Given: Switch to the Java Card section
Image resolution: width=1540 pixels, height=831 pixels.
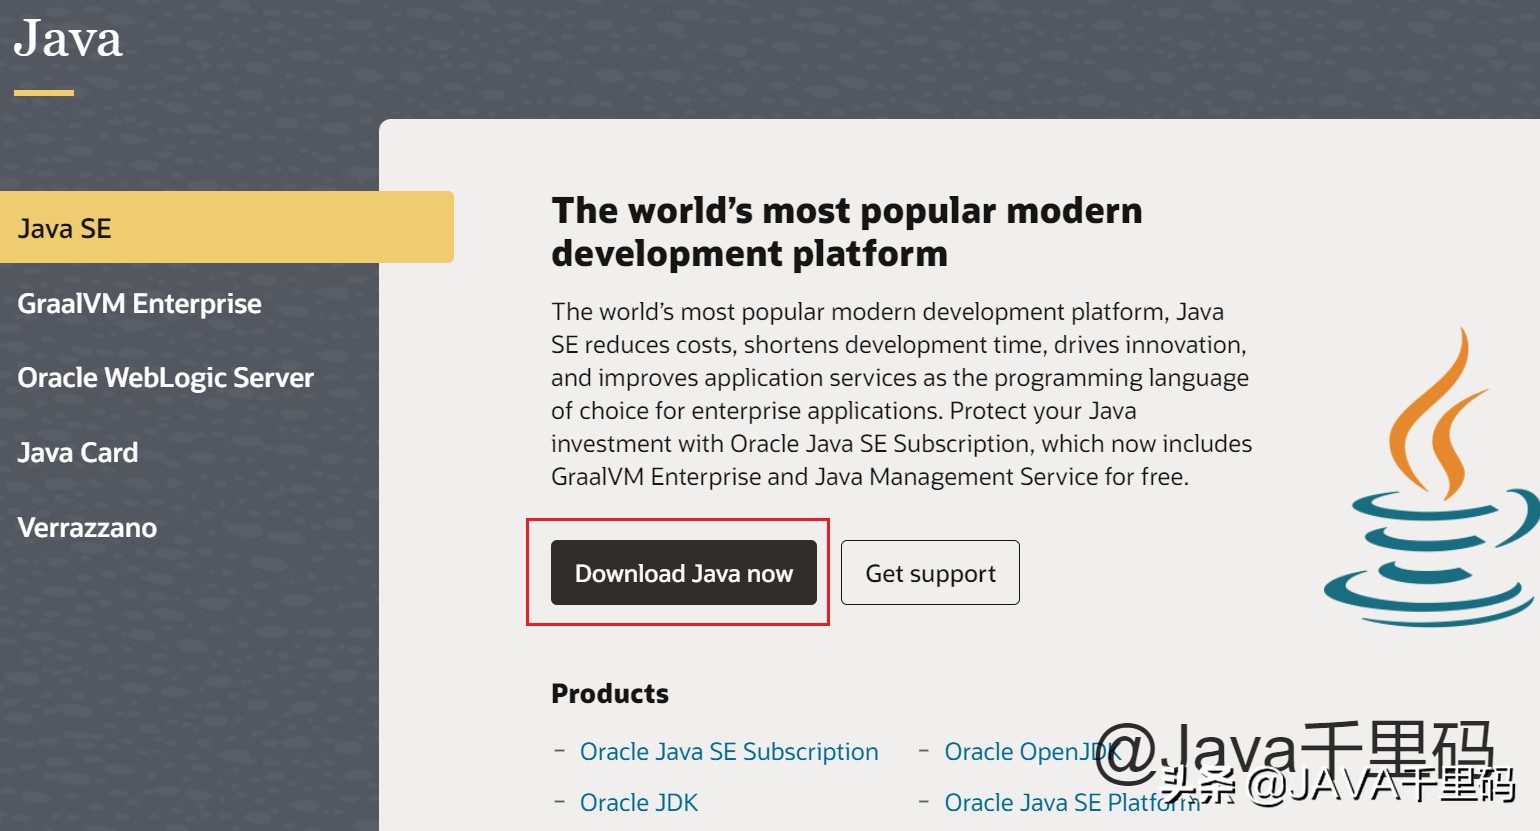Looking at the screenshot, I should (x=78, y=452).
